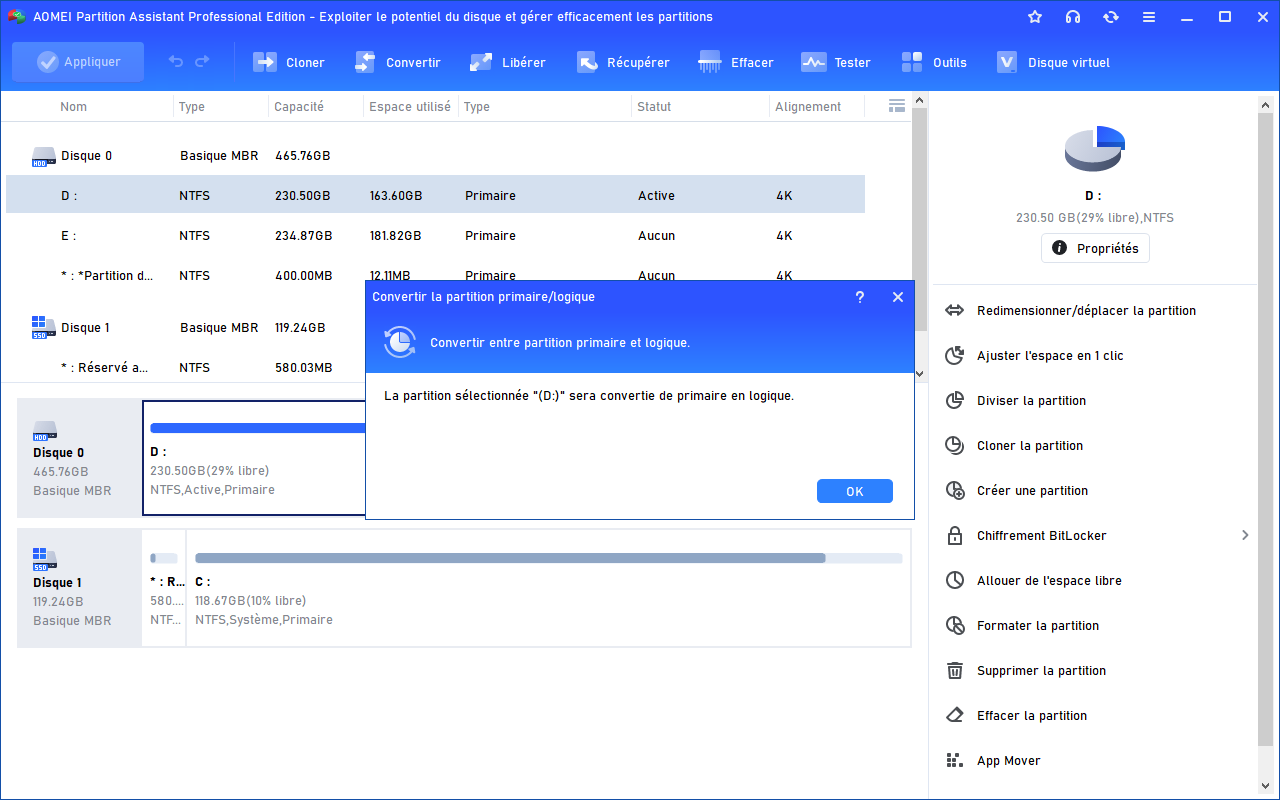1280x800 pixels.
Task: Click the Capacité column header
Action: pyautogui.click(x=299, y=107)
